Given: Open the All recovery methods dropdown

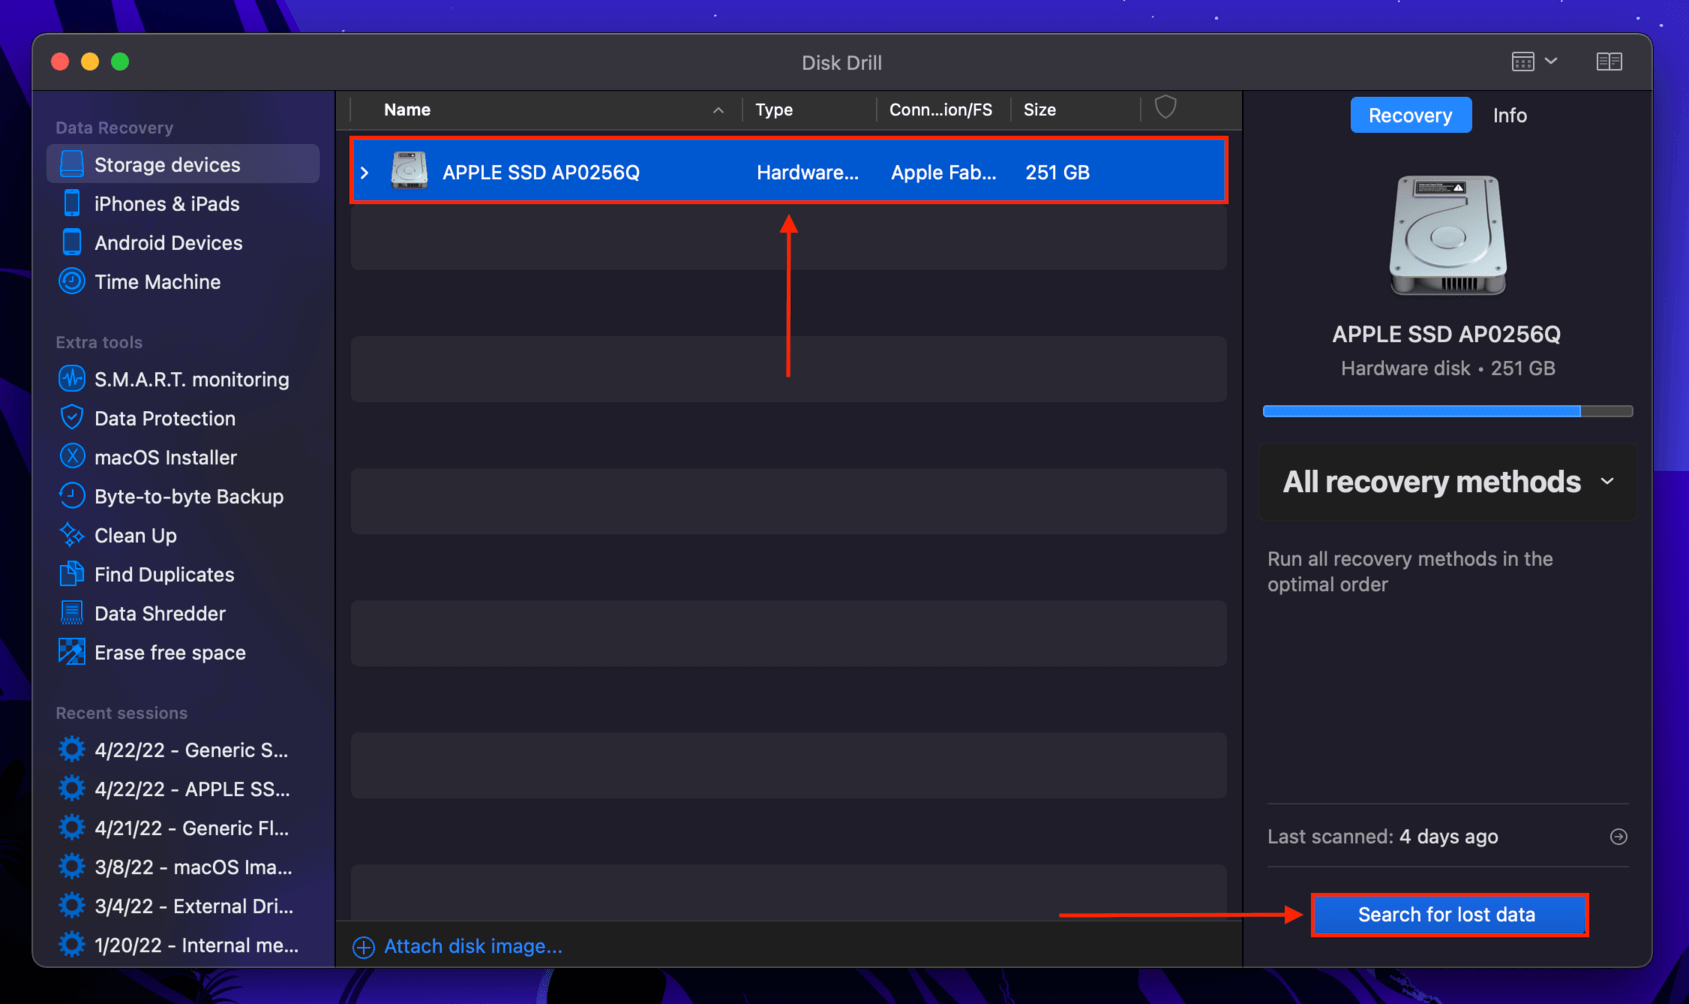Looking at the screenshot, I should tap(1448, 482).
